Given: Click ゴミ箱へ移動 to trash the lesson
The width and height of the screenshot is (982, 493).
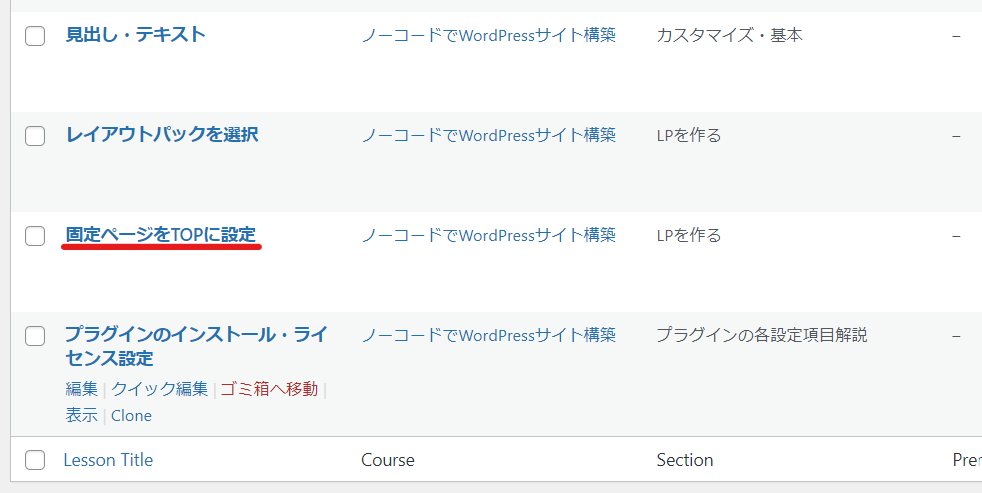Looking at the screenshot, I should coord(269,389).
